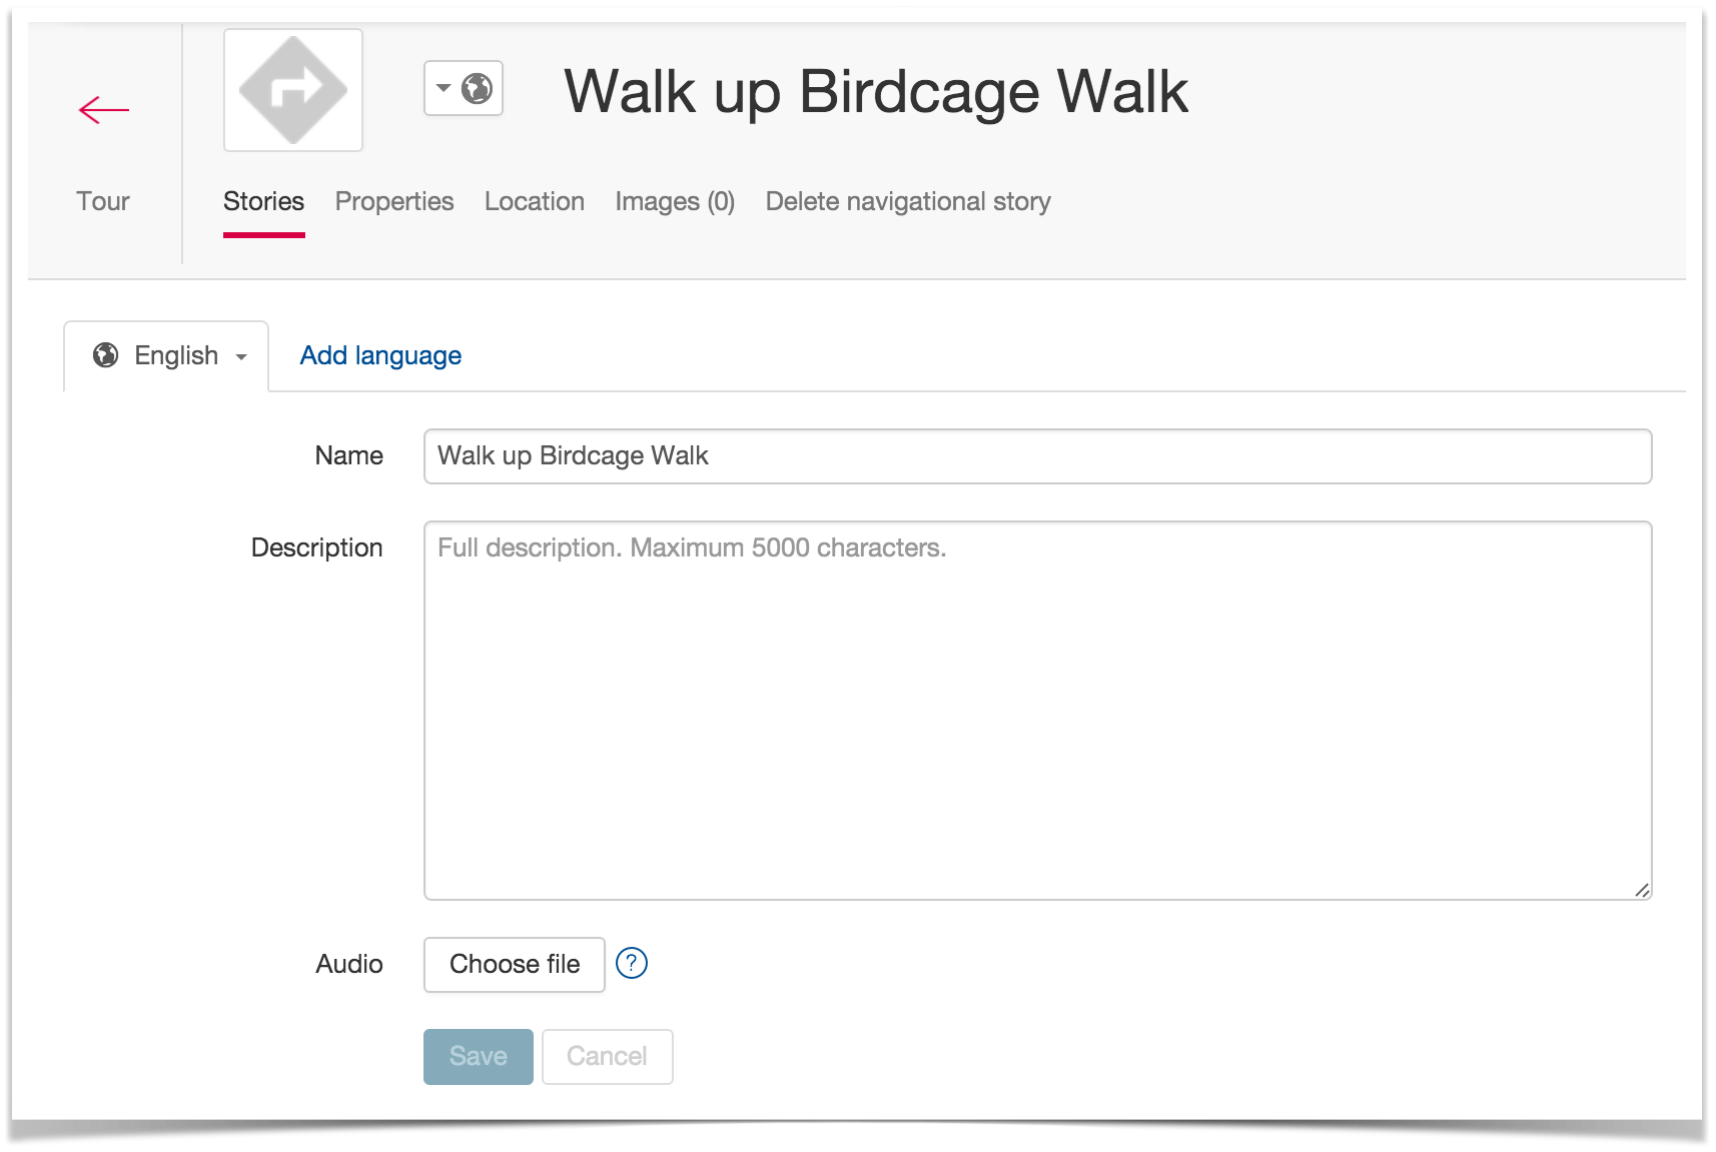Screen dimensions: 1716x1152
Task: Save the story changes
Action: (478, 1056)
